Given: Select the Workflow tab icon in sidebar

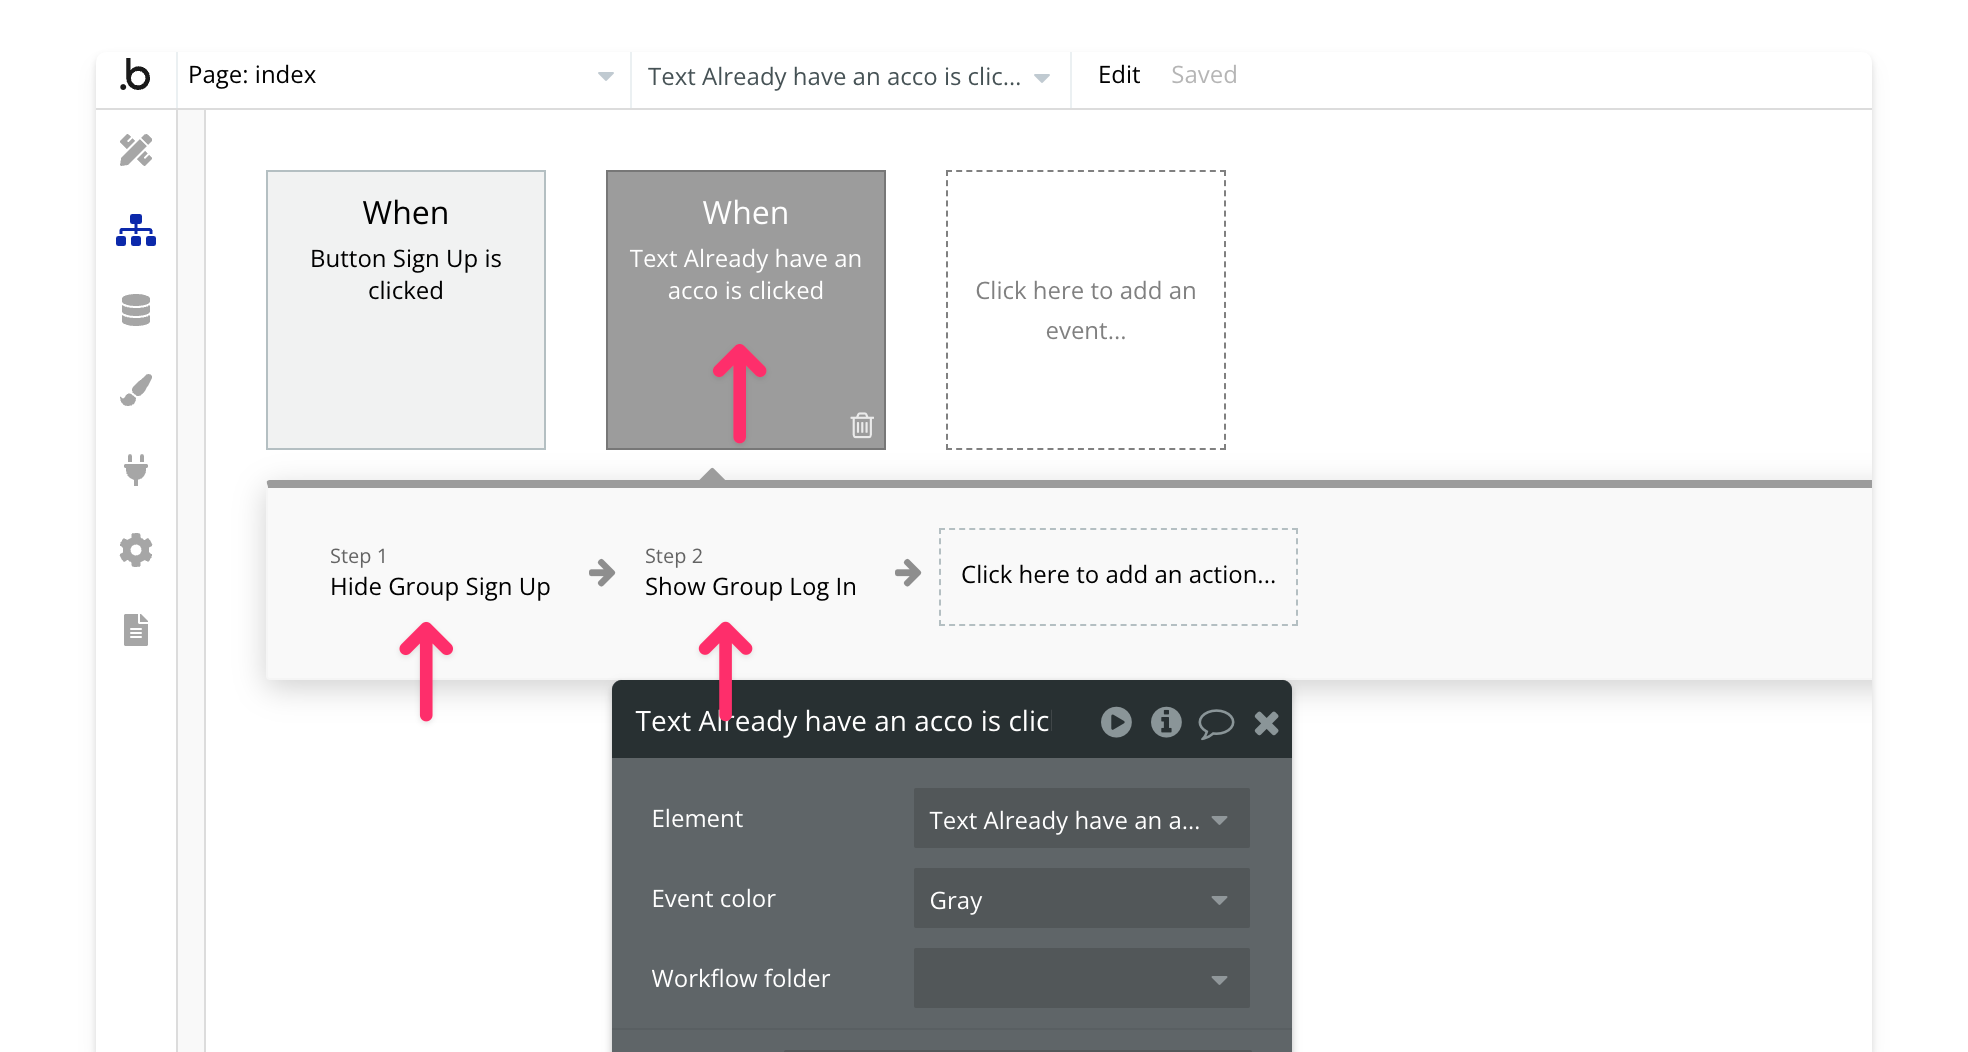Looking at the screenshot, I should pos(136,230).
